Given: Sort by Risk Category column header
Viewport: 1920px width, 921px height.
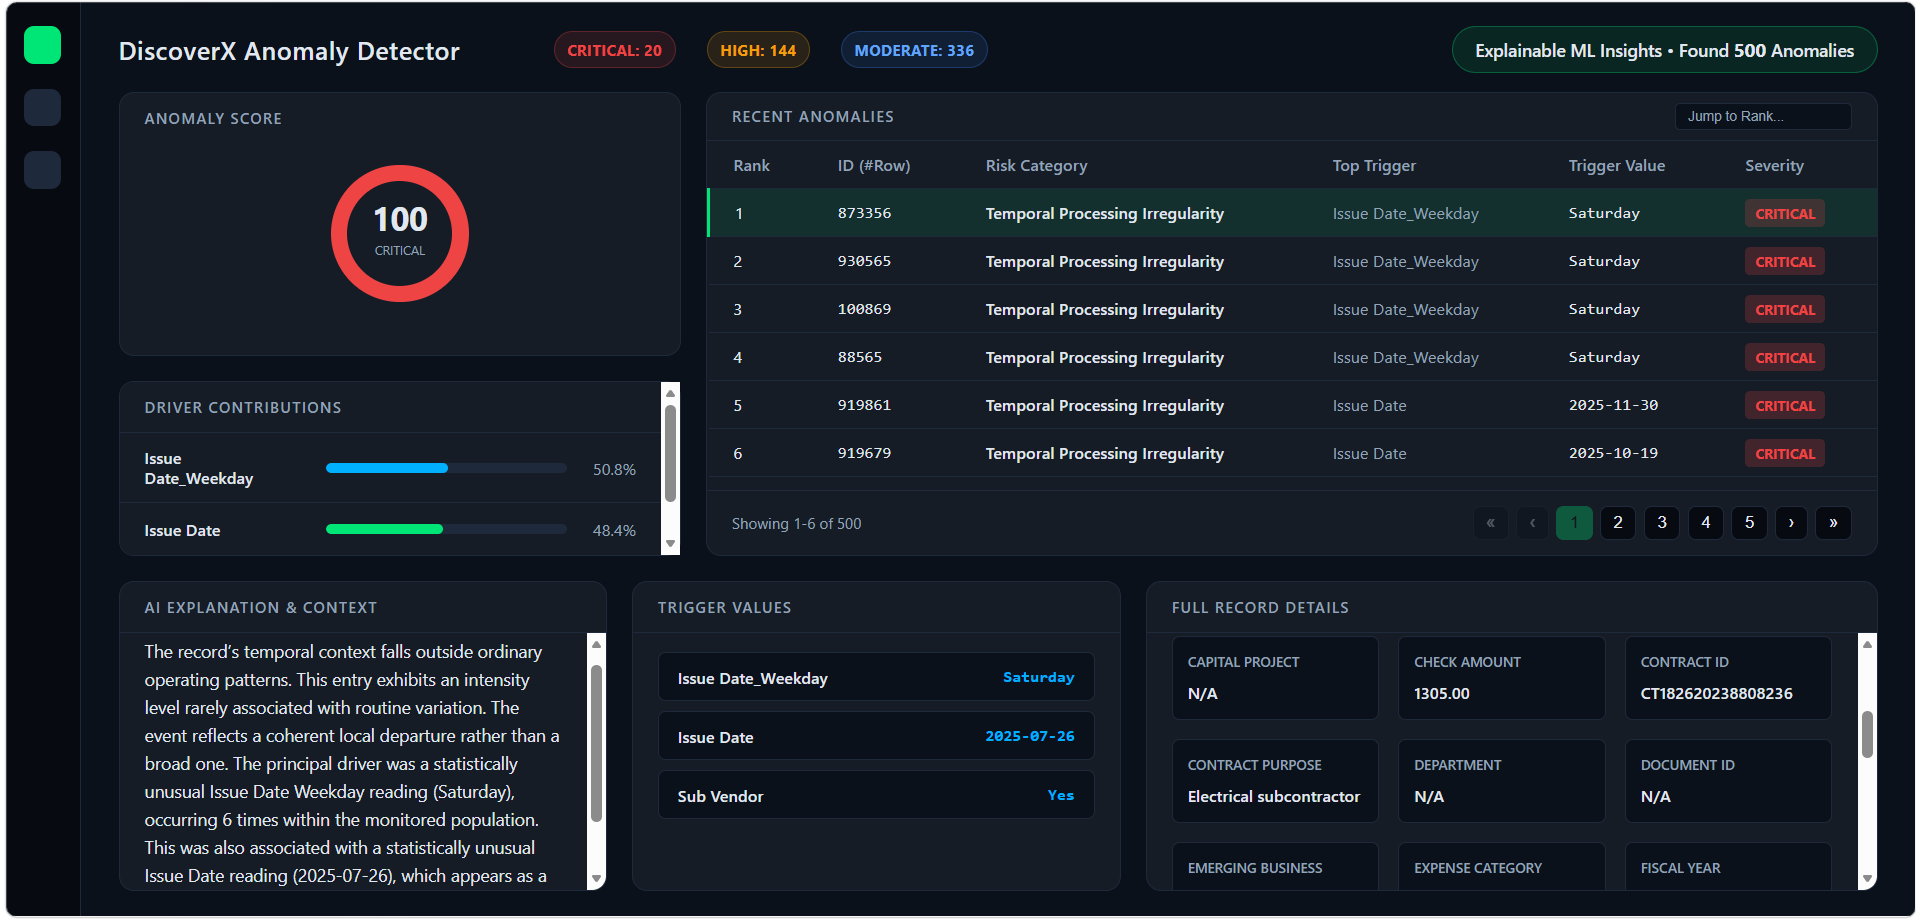Looking at the screenshot, I should 1036,166.
